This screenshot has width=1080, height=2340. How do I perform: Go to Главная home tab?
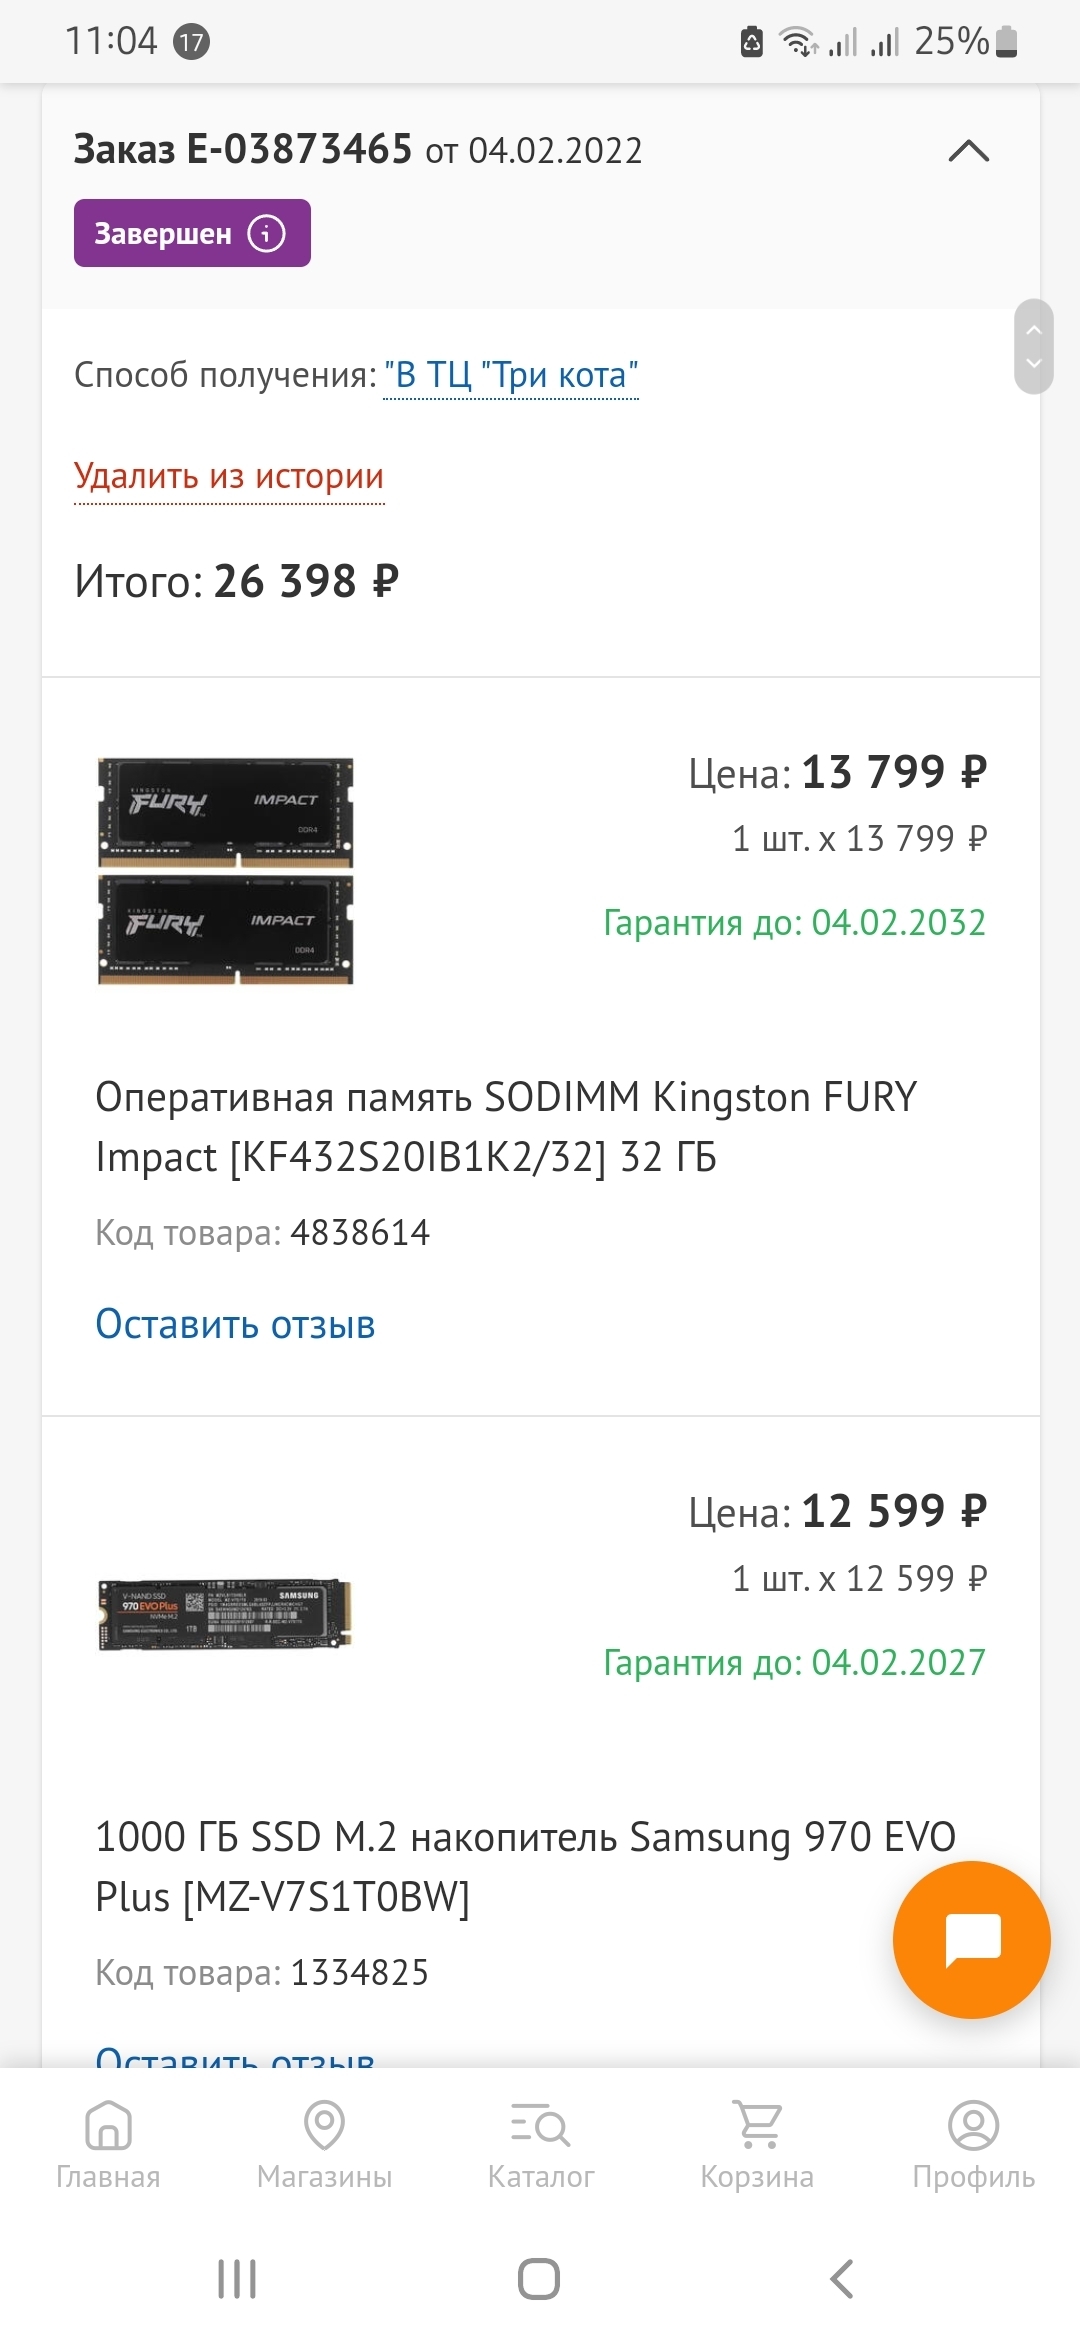108,2144
